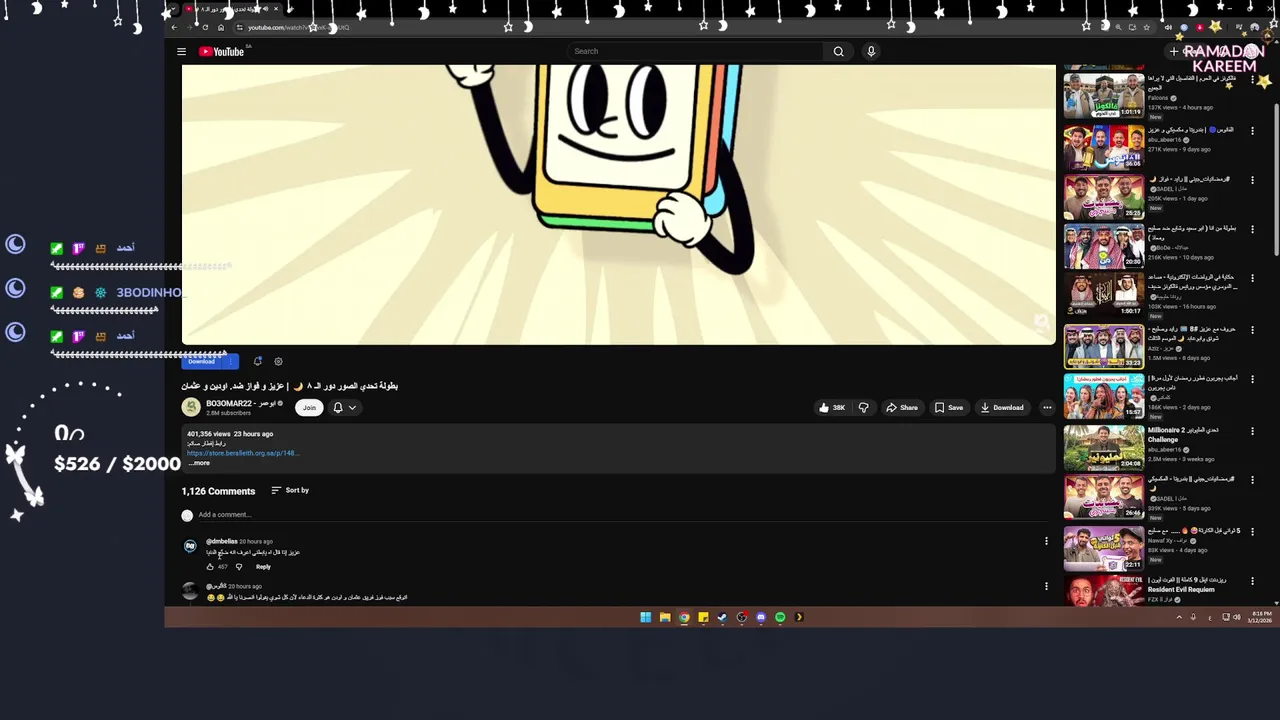Start voice search with microphone icon
The width and height of the screenshot is (1280, 720).
click(x=871, y=51)
